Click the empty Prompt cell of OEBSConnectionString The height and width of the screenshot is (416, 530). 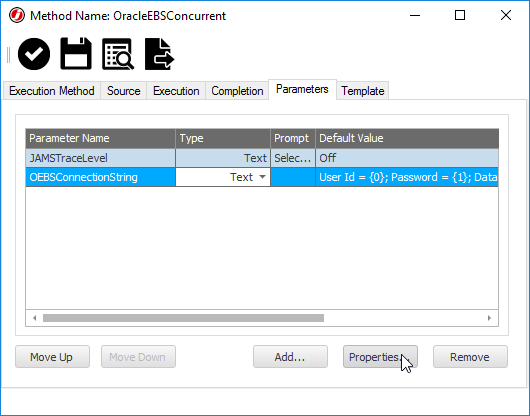coord(293,177)
